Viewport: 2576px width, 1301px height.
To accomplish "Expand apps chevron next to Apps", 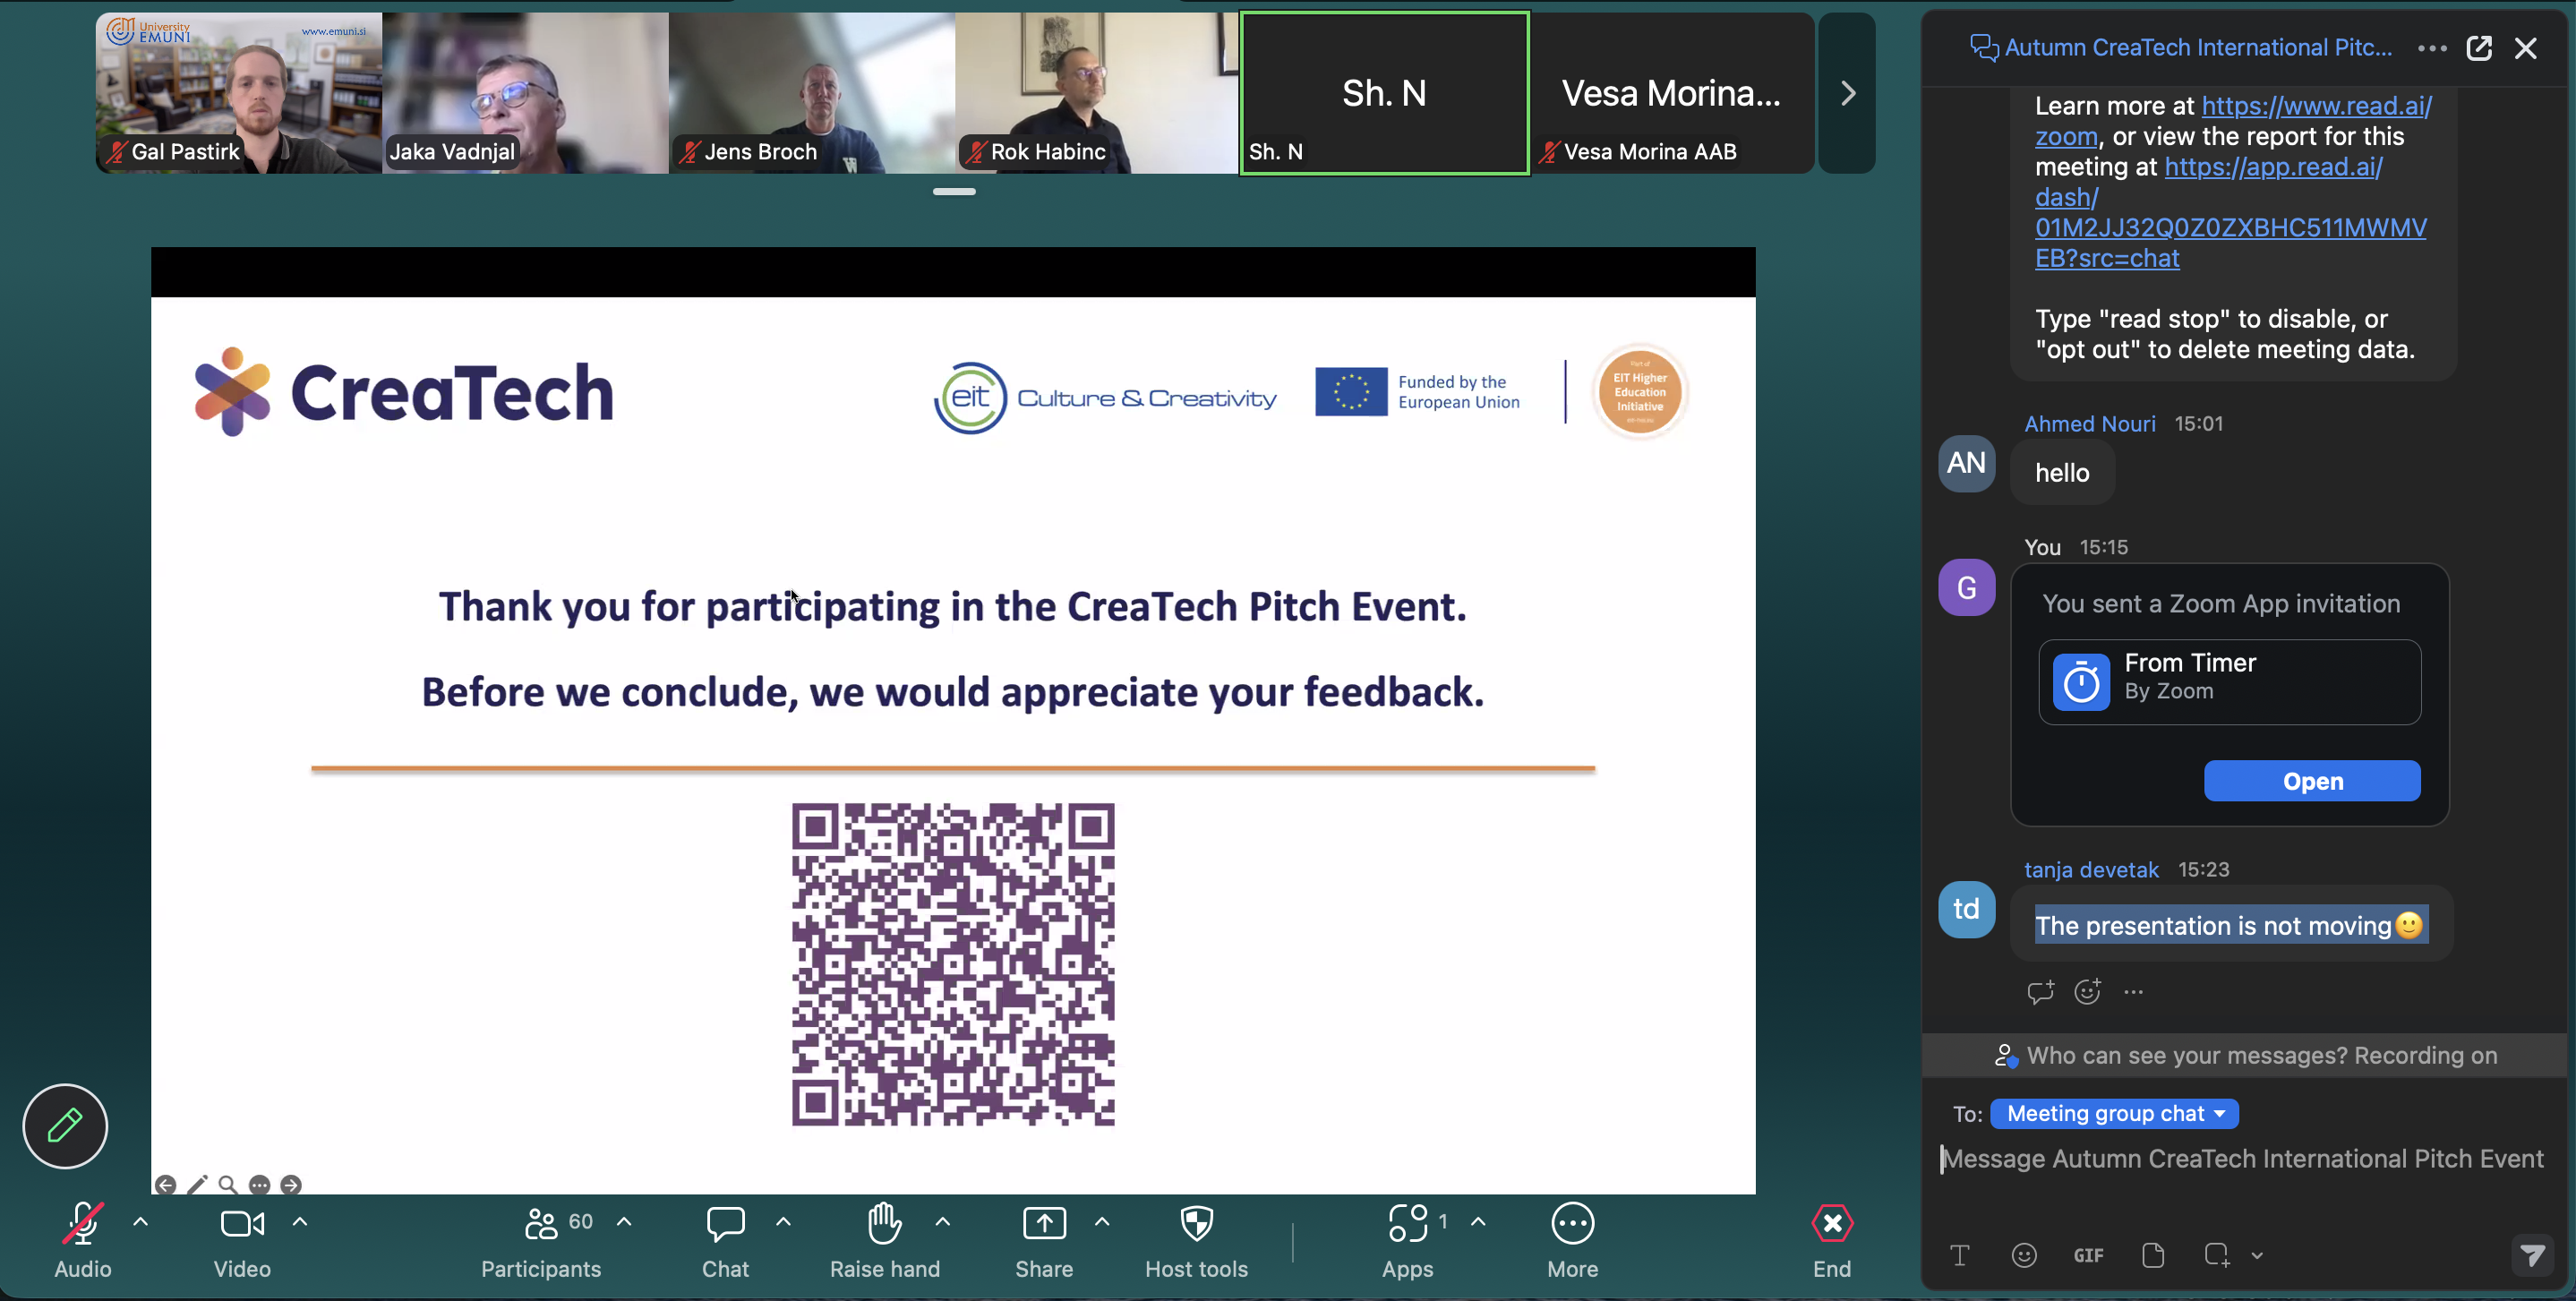I will pyautogui.click(x=1478, y=1222).
